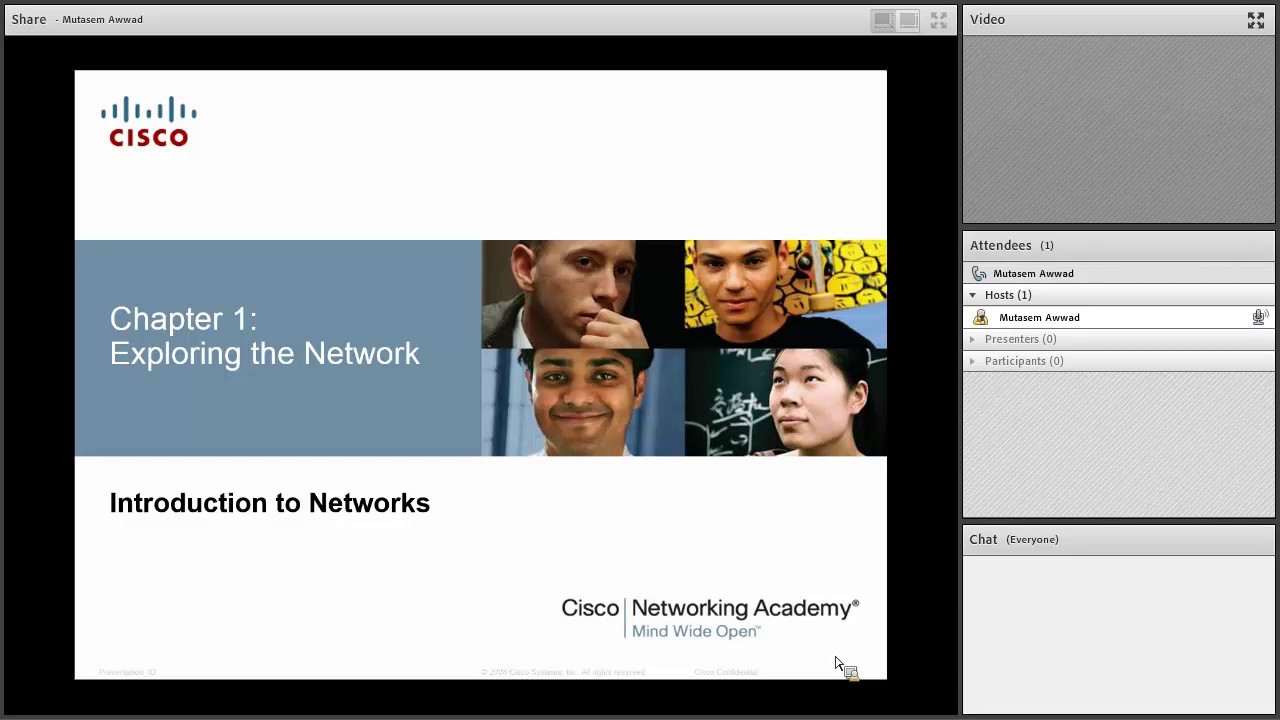Click the host avatar icon for Mutasem Awwad
The height and width of the screenshot is (720, 1280).
click(980, 317)
